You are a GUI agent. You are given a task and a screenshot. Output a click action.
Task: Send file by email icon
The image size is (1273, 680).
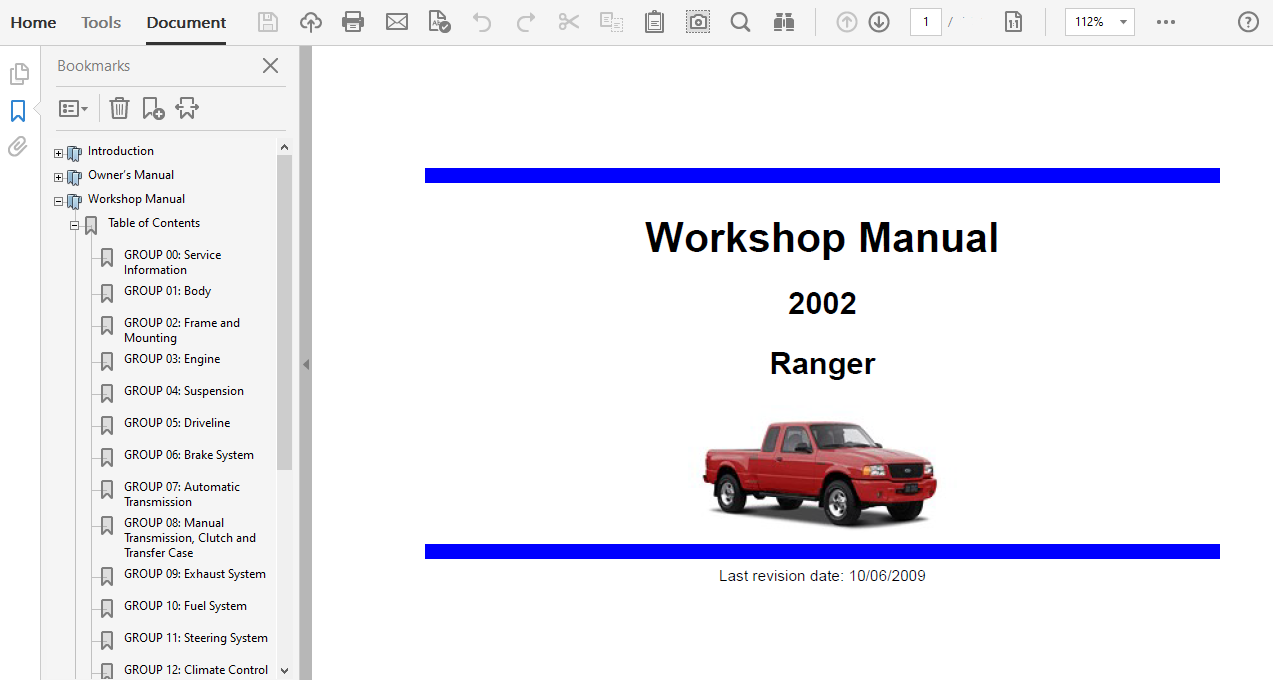coord(397,22)
